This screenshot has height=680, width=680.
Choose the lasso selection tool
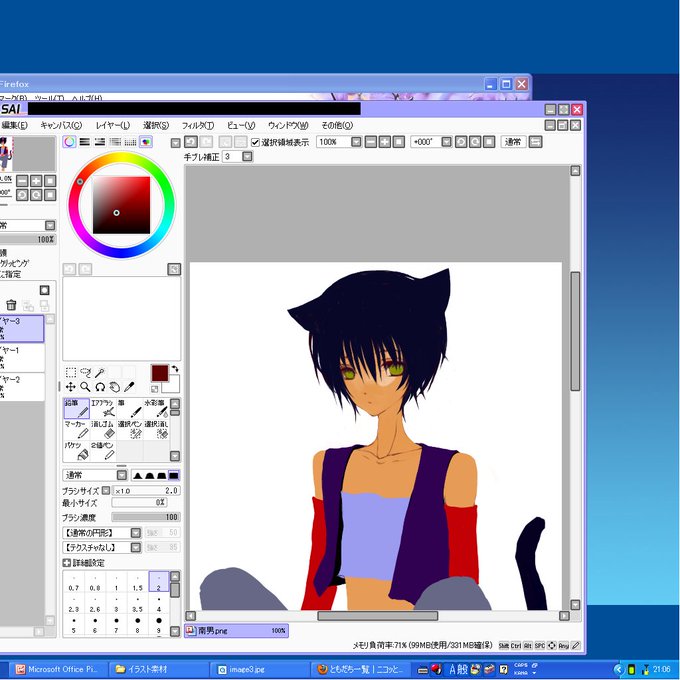pos(85,373)
